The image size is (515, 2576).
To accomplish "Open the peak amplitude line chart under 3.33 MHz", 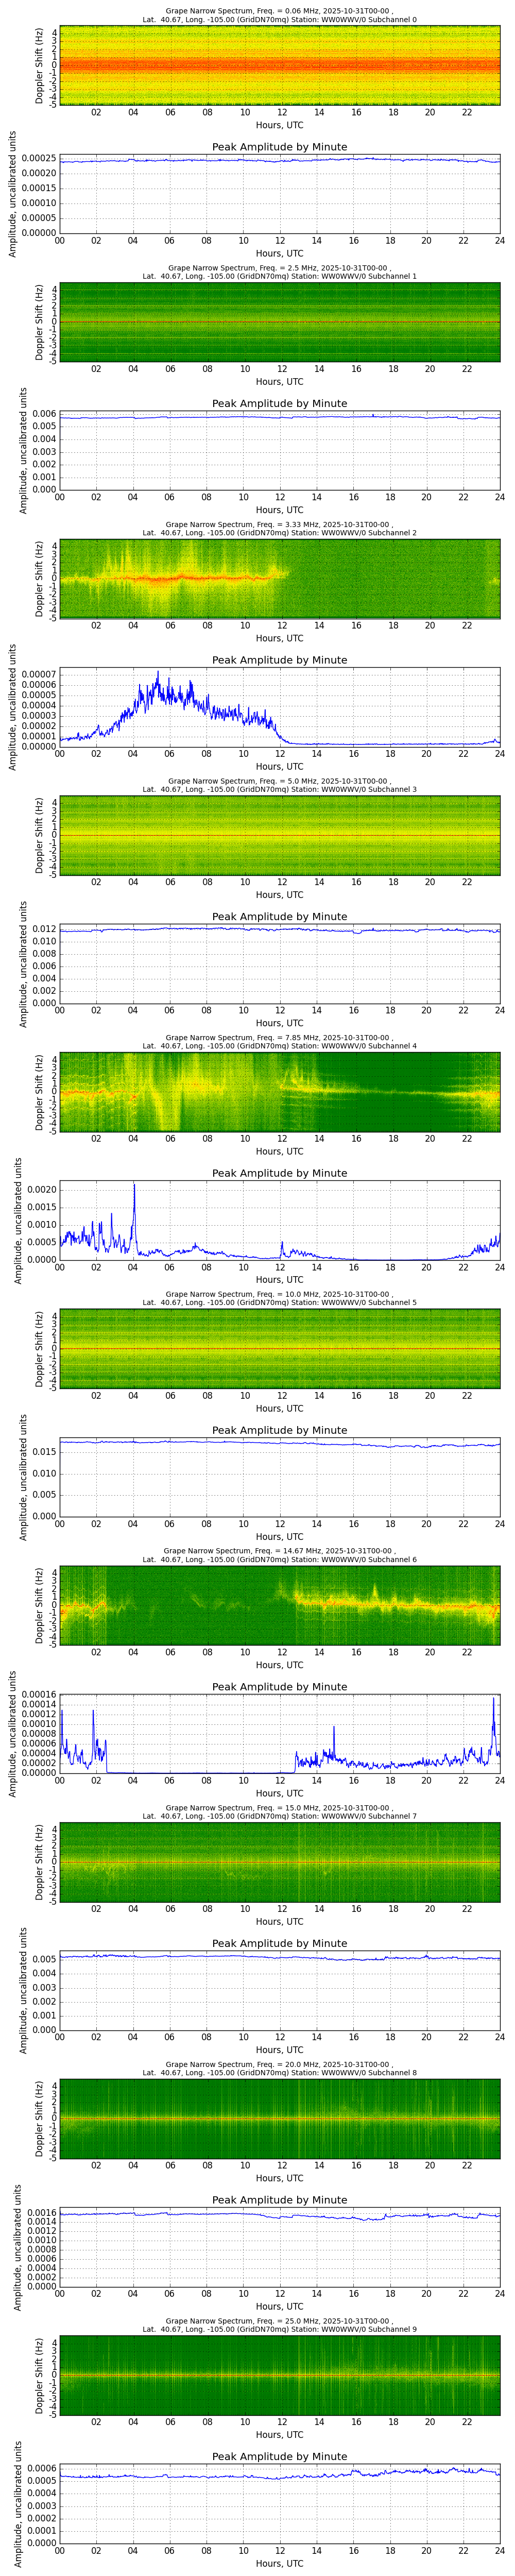I will pos(279,708).
